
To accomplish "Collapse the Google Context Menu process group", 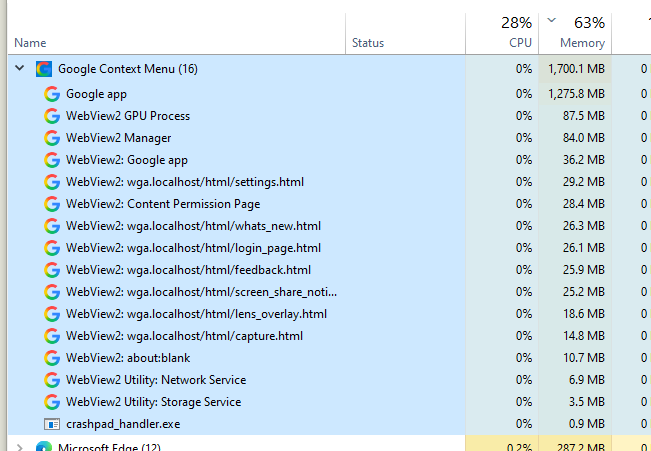I will point(20,68).
